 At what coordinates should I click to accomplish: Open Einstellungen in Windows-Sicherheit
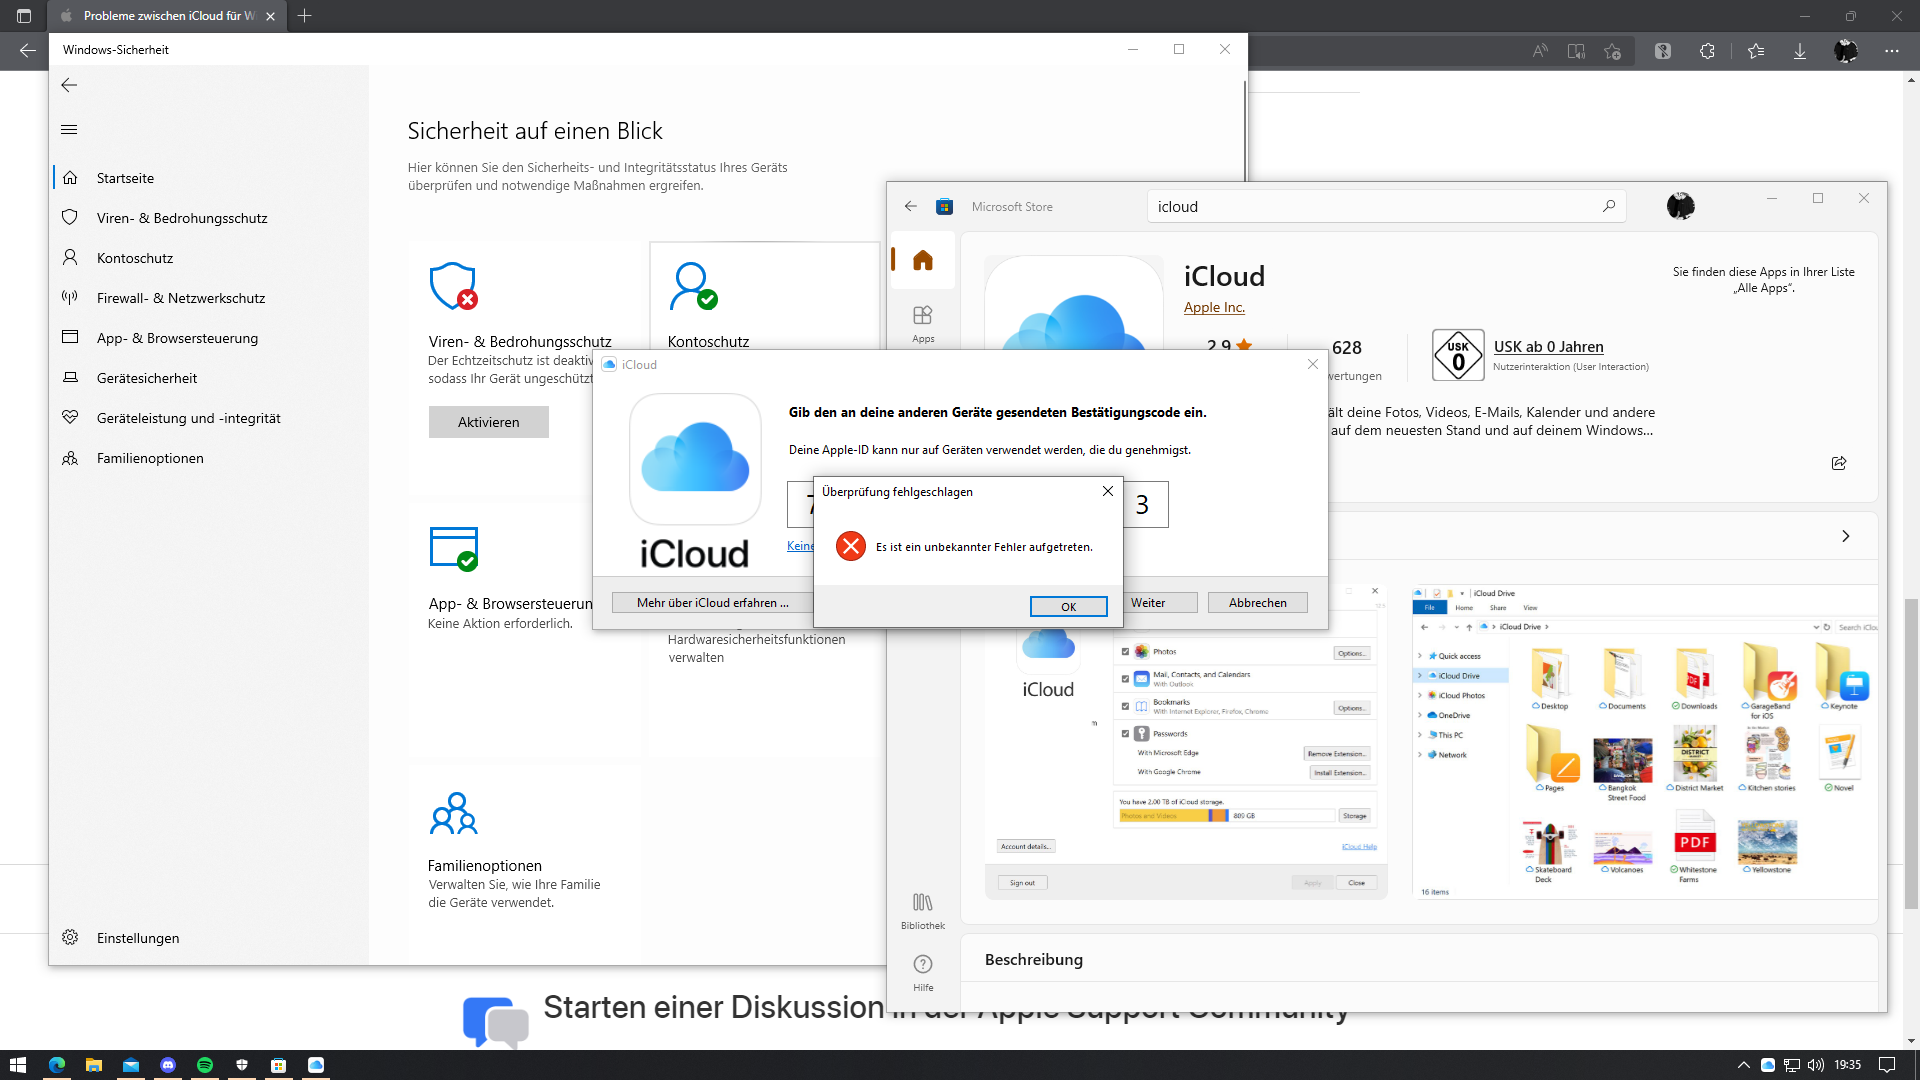(138, 938)
